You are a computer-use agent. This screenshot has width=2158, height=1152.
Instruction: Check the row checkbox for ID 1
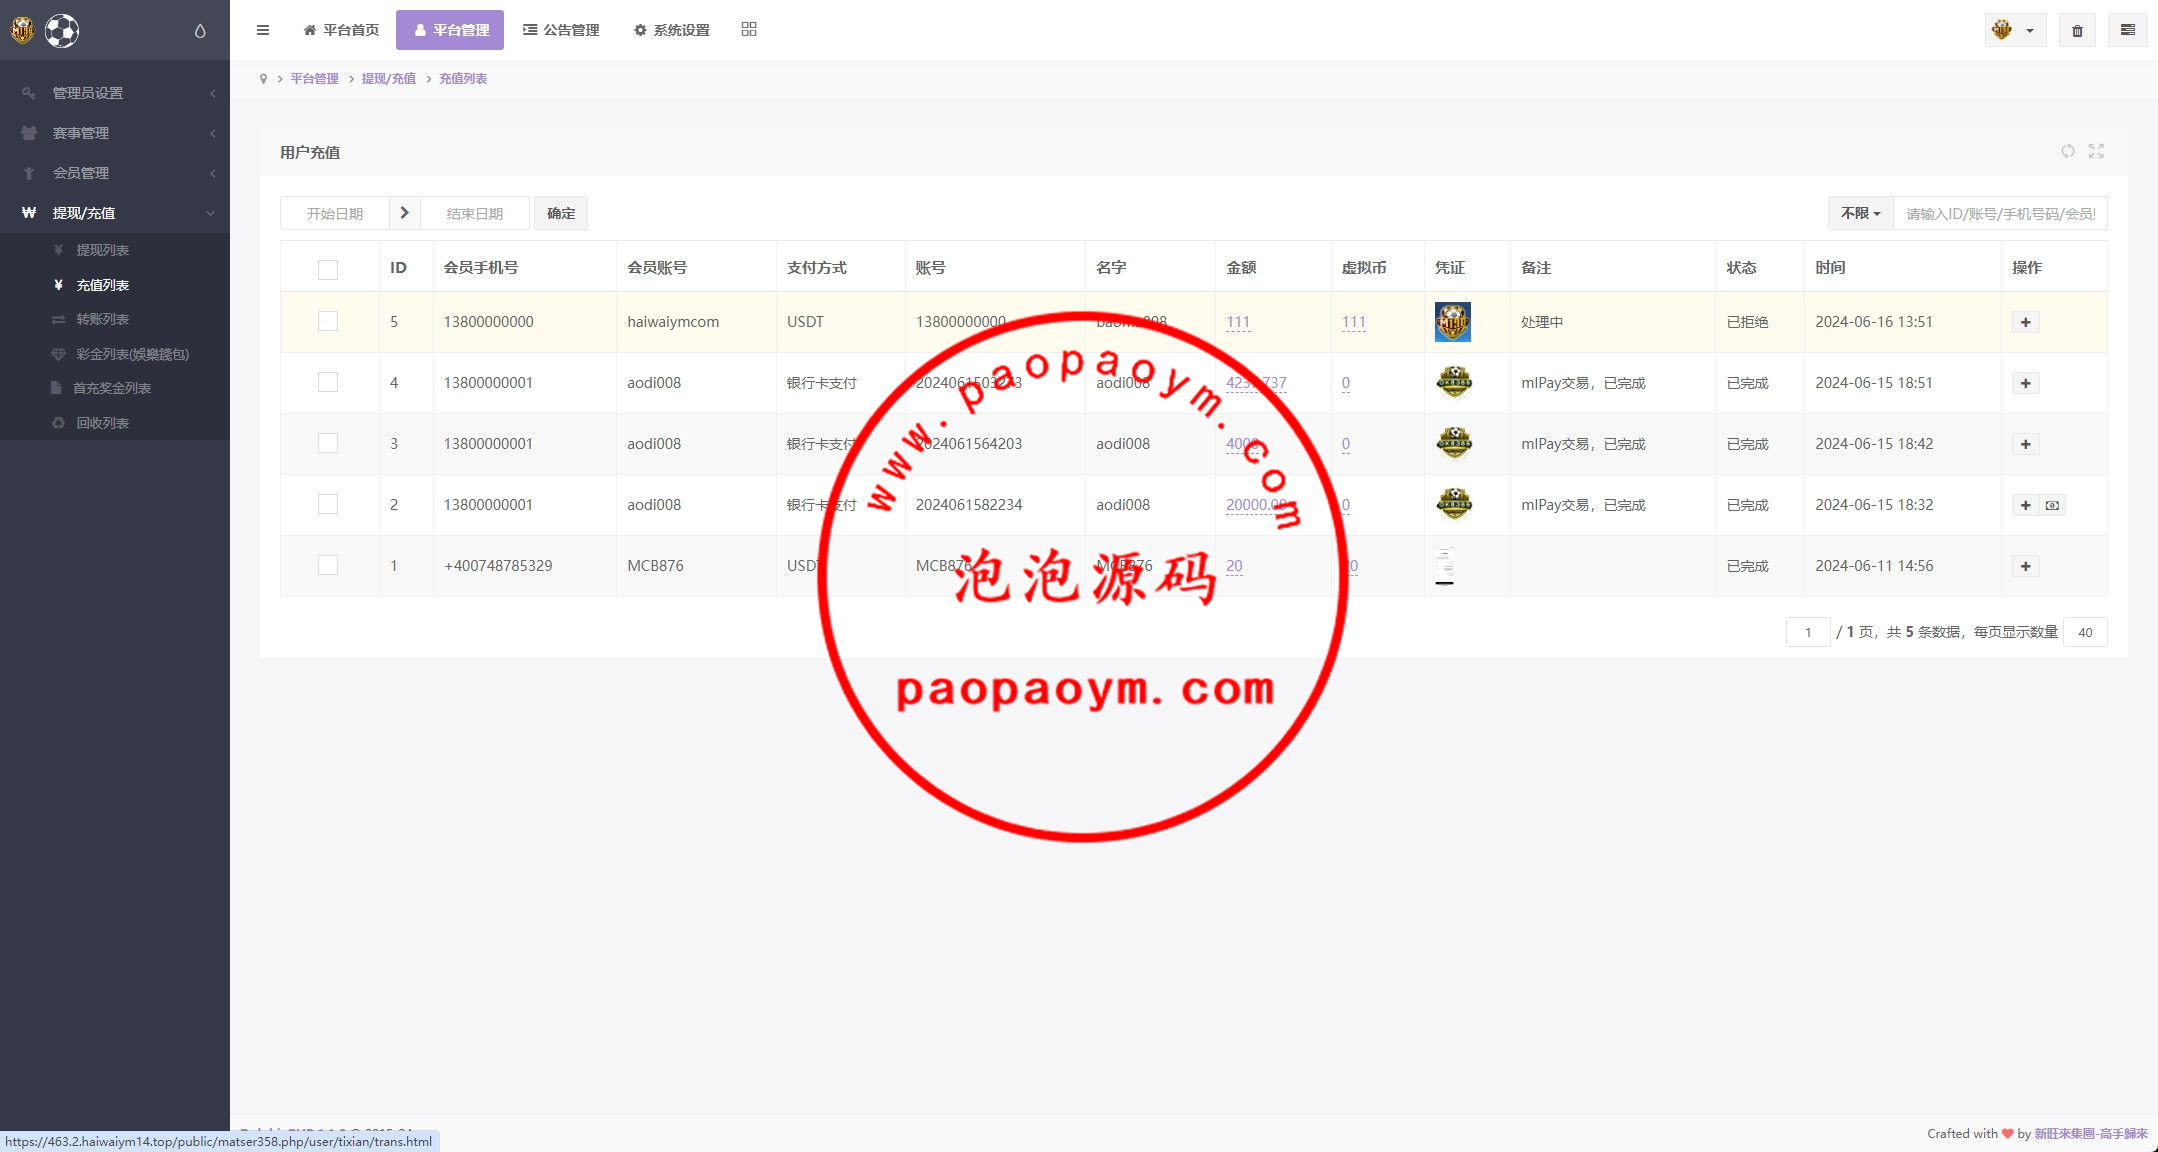(x=328, y=565)
